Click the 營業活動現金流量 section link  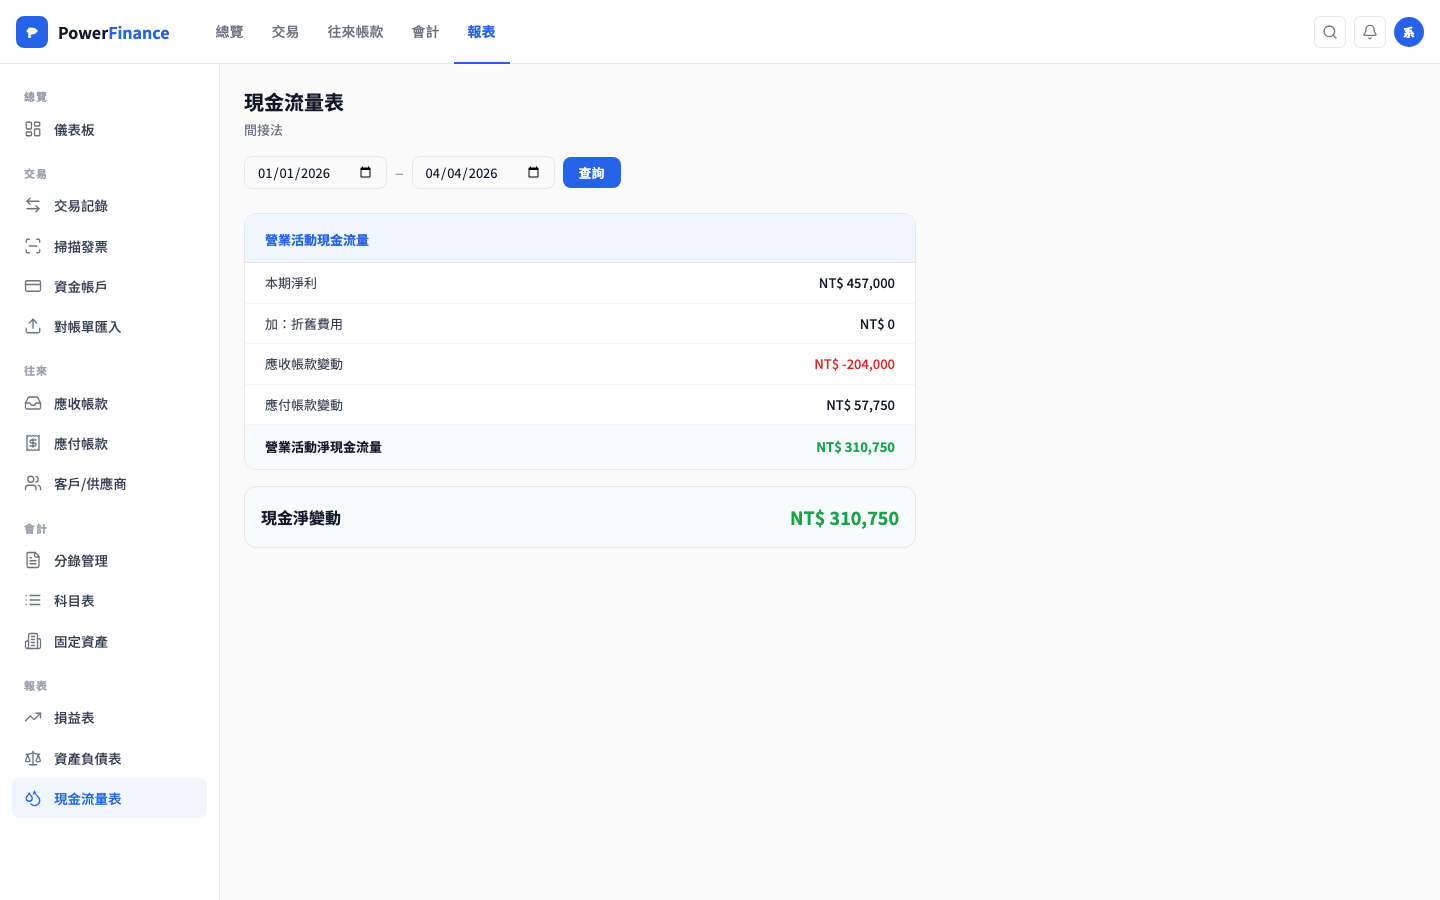[x=316, y=240]
